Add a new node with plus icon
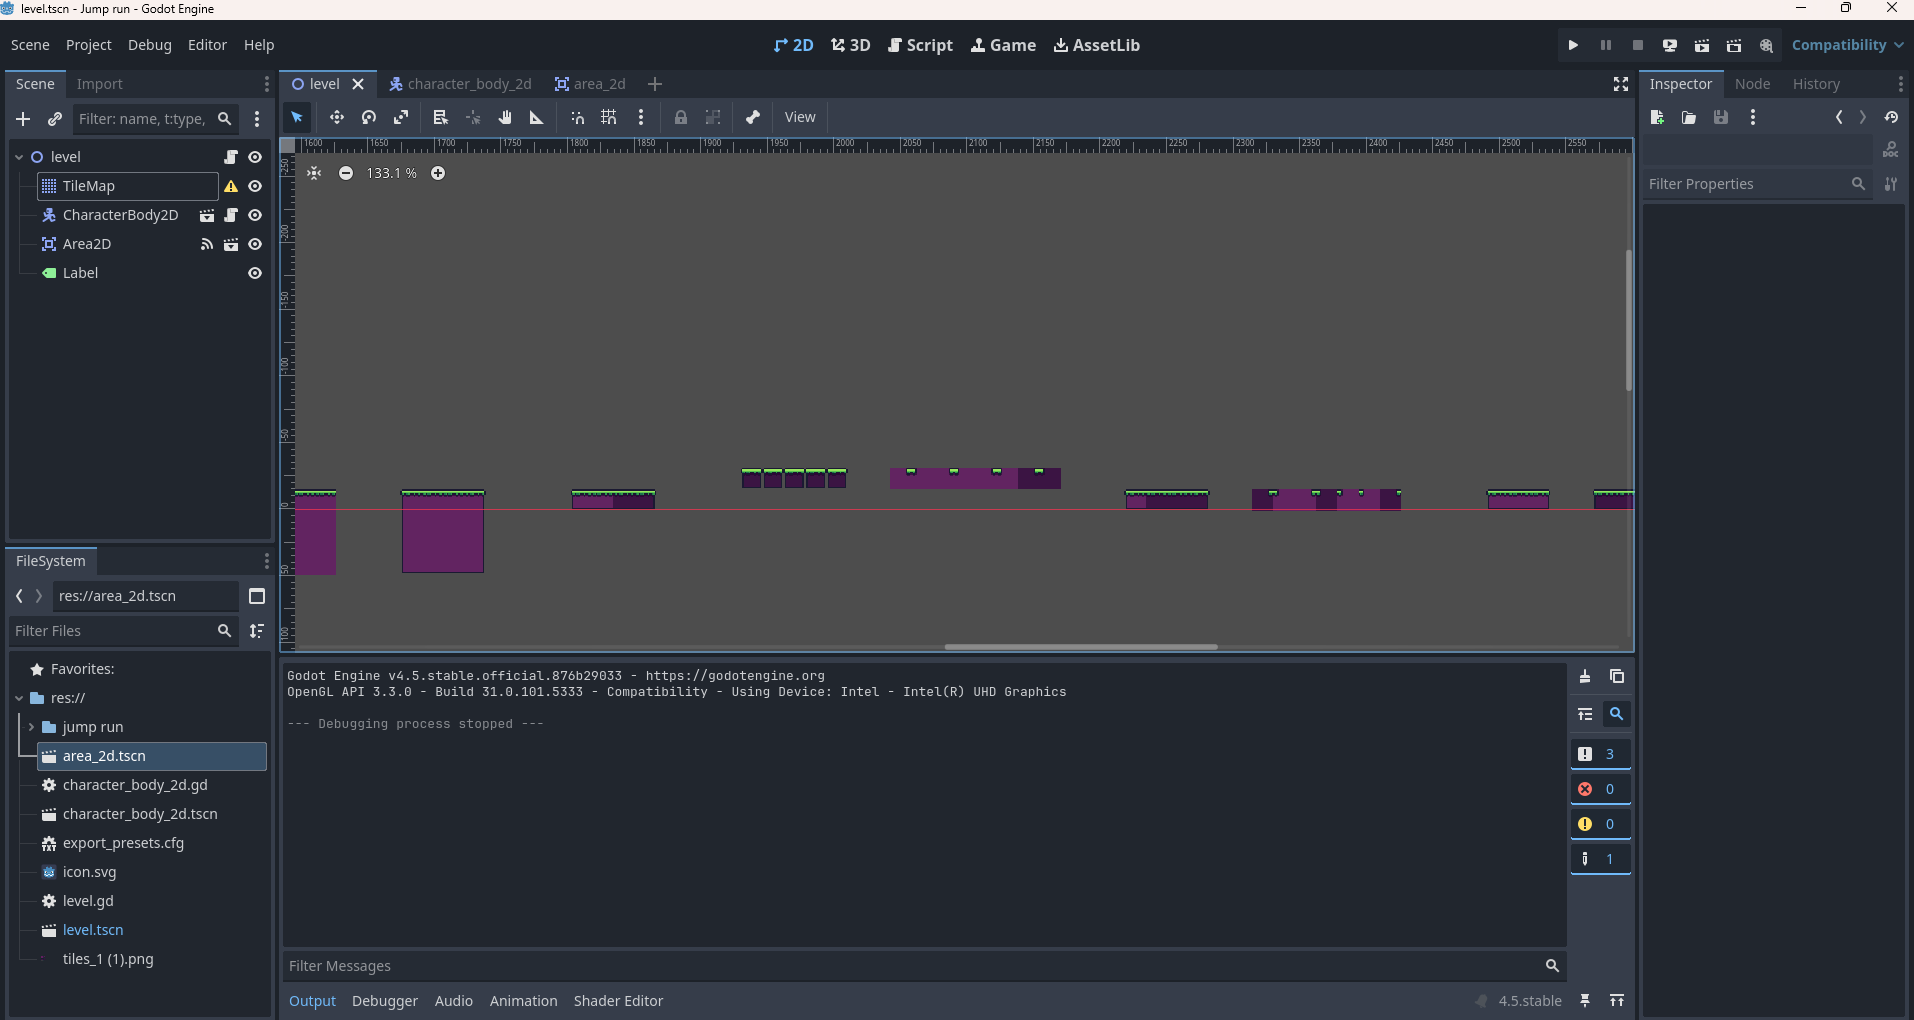This screenshot has height=1020, width=1914. click(x=23, y=119)
